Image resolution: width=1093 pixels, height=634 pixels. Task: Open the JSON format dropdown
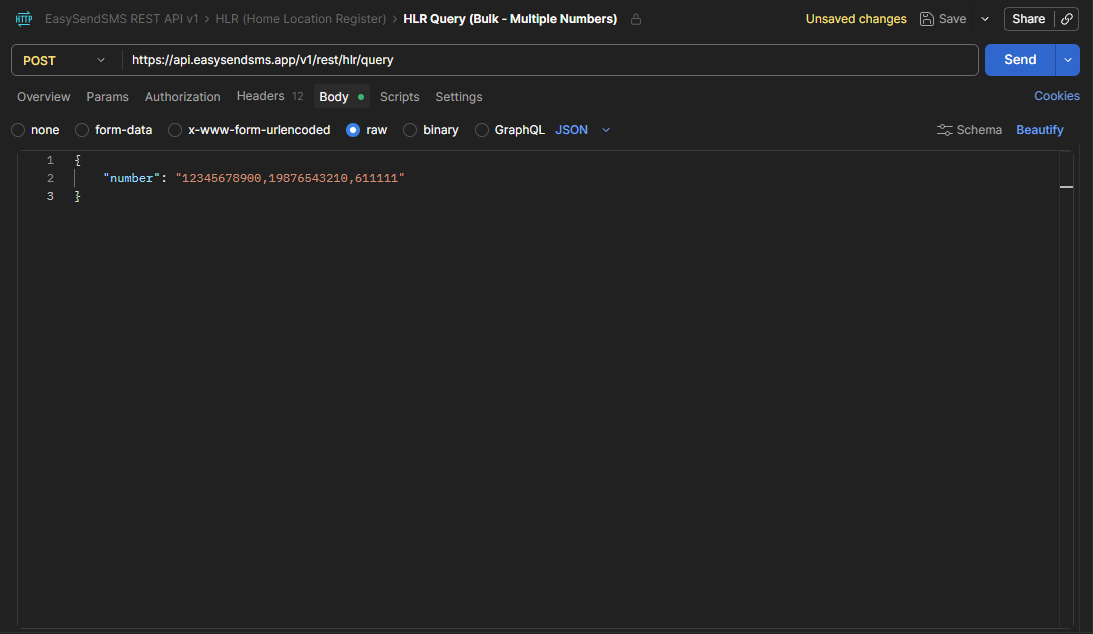pos(583,130)
